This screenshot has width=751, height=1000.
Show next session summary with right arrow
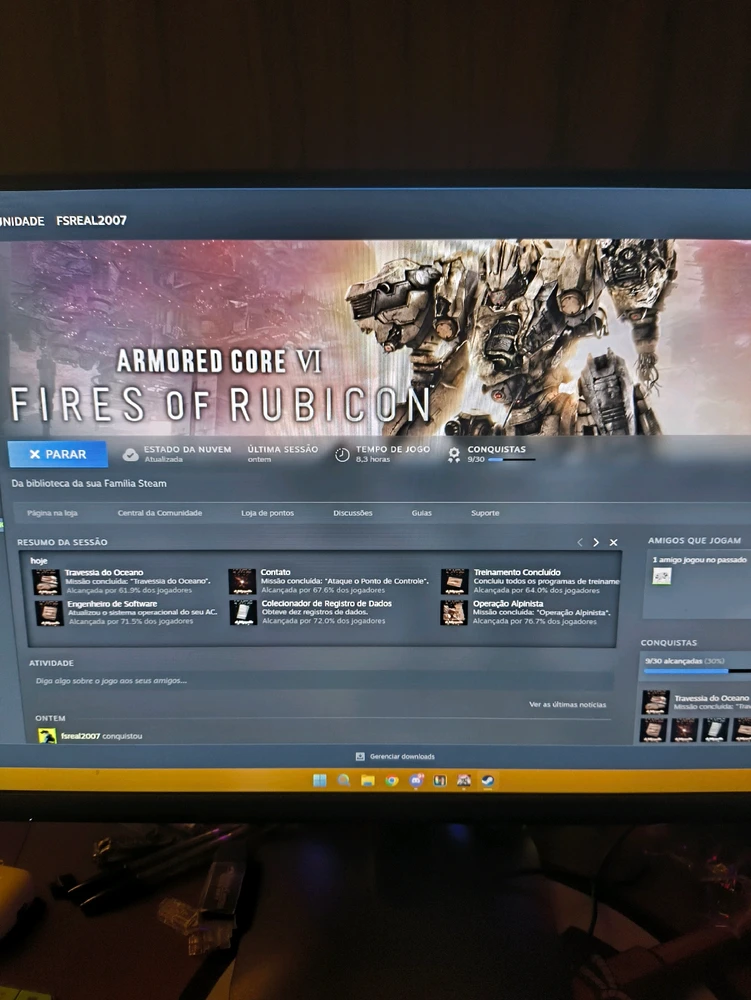(x=596, y=542)
